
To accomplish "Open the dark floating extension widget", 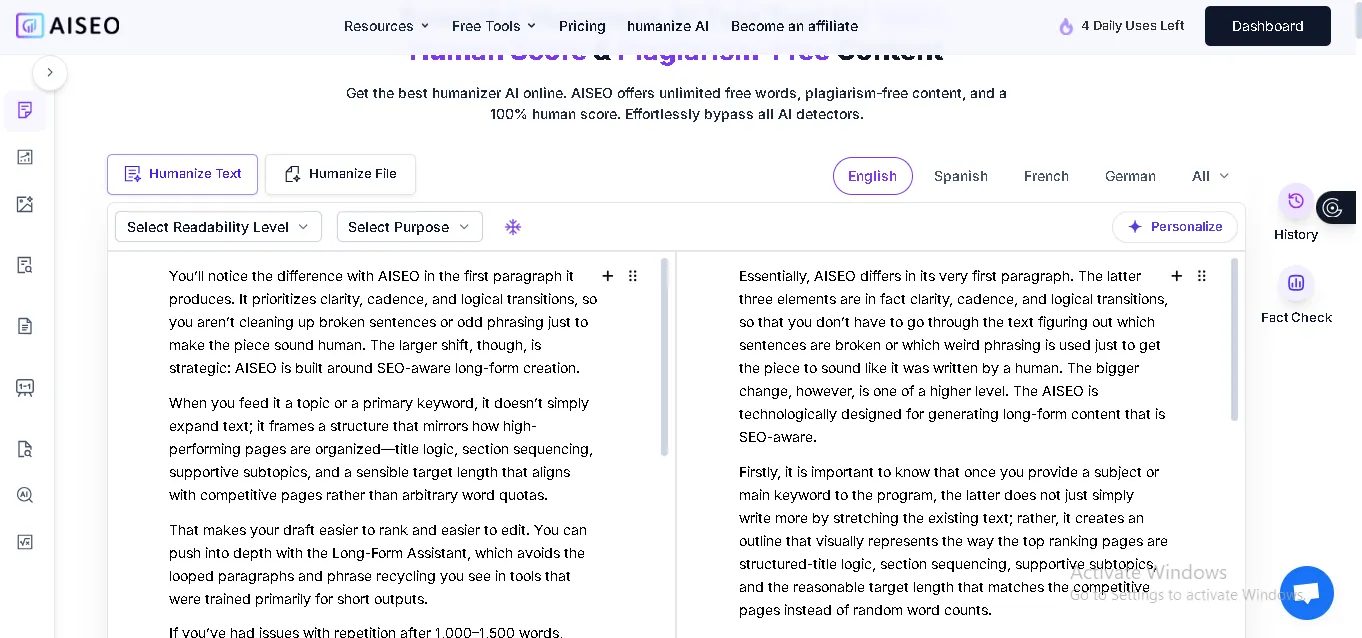I will 1336,208.
